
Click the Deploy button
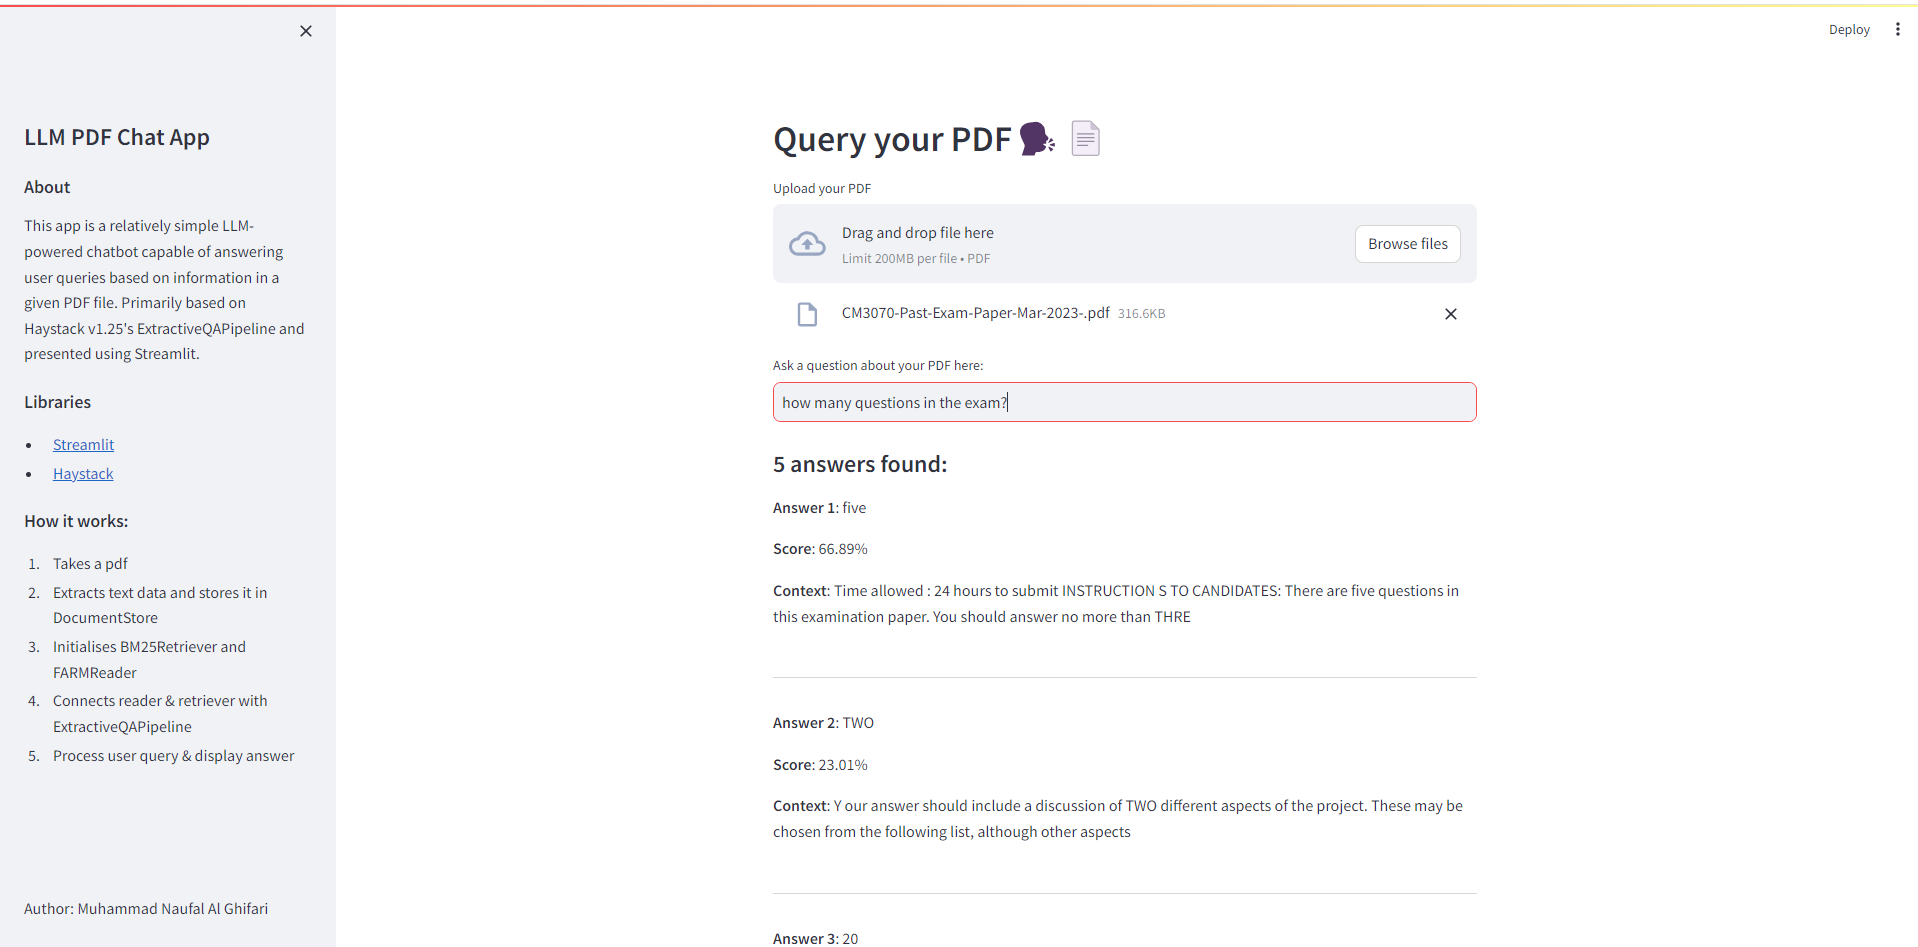click(x=1848, y=29)
